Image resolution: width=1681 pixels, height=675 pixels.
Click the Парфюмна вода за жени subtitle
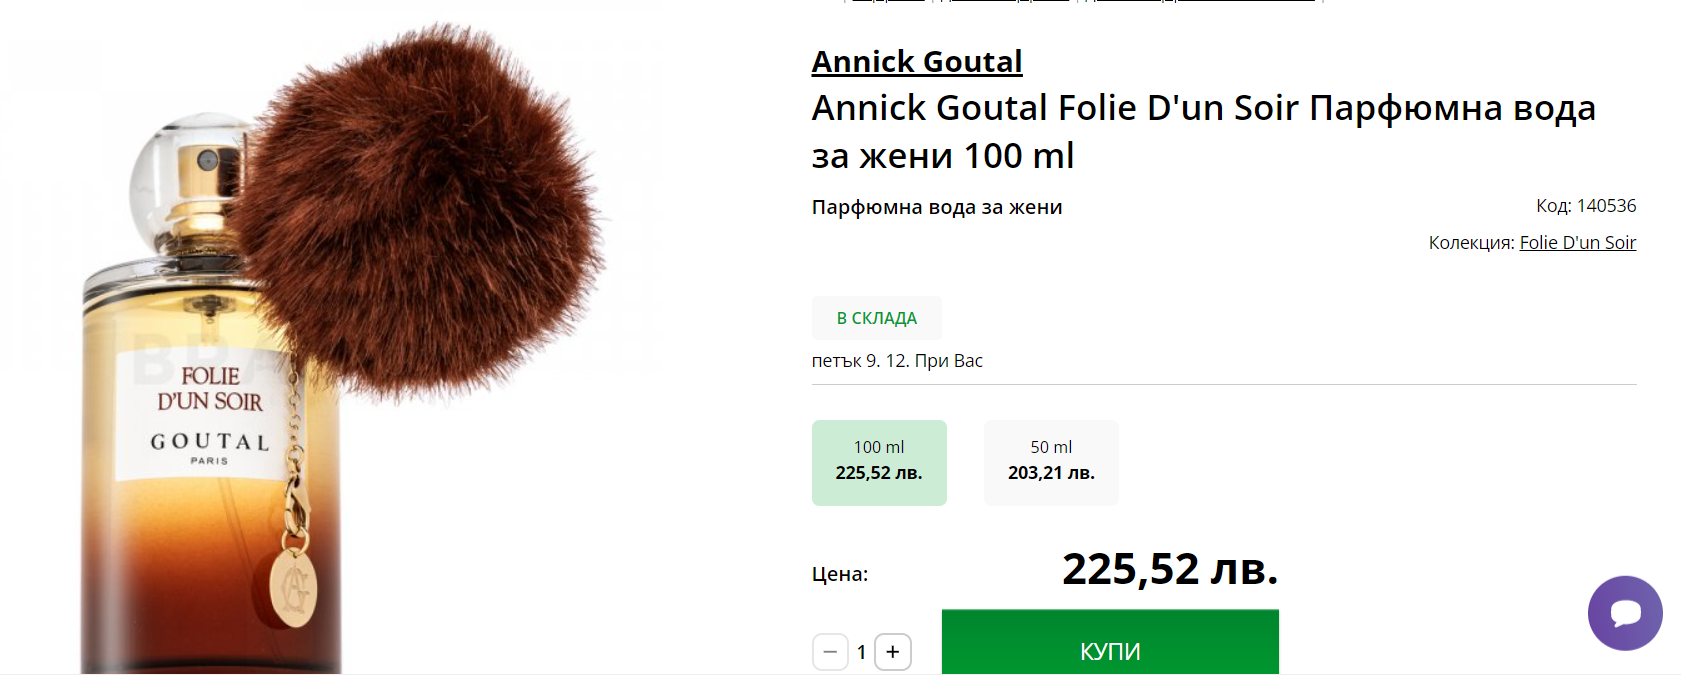point(937,207)
